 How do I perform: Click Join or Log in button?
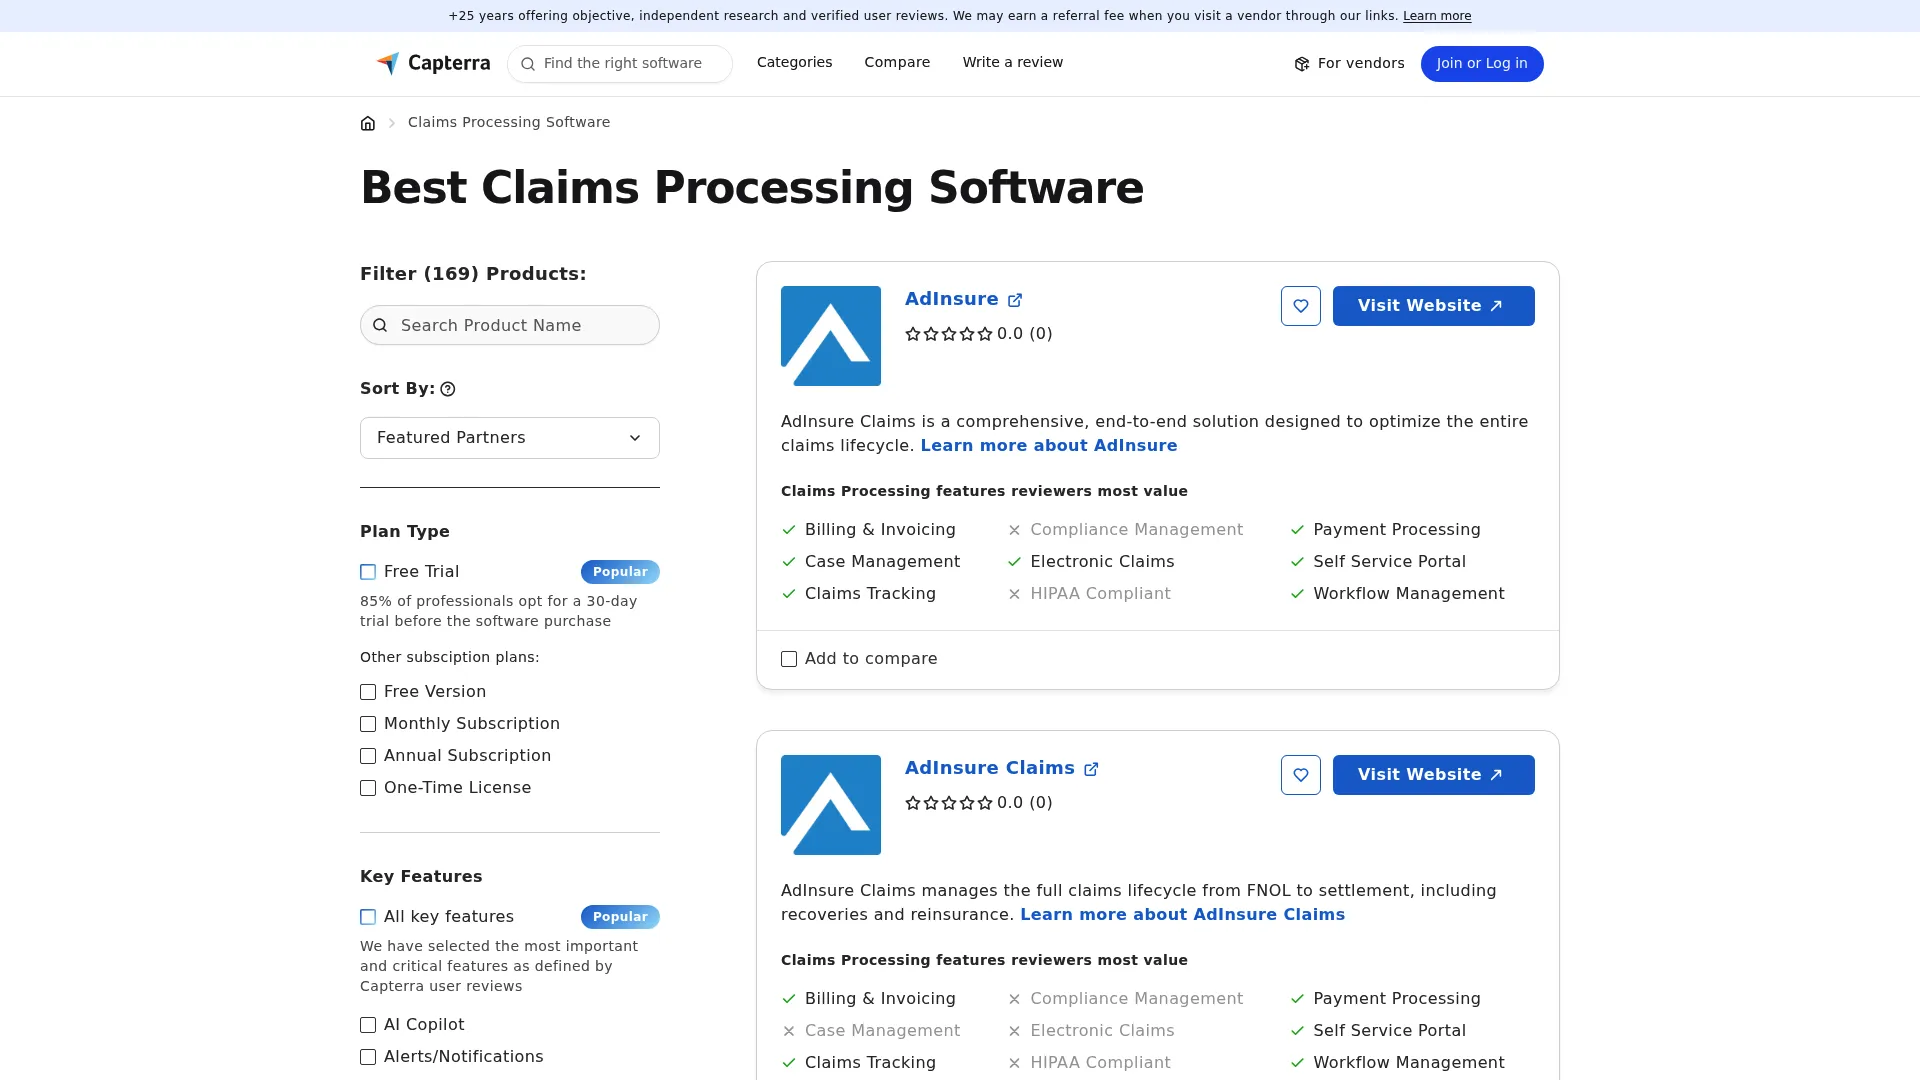click(x=1482, y=64)
